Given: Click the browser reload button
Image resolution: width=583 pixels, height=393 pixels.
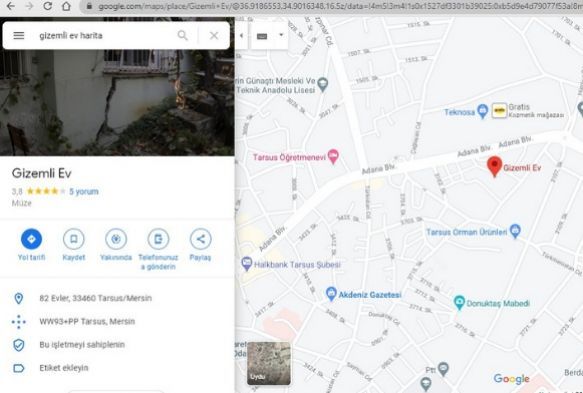Looking at the screenshot, I should 47,6.
